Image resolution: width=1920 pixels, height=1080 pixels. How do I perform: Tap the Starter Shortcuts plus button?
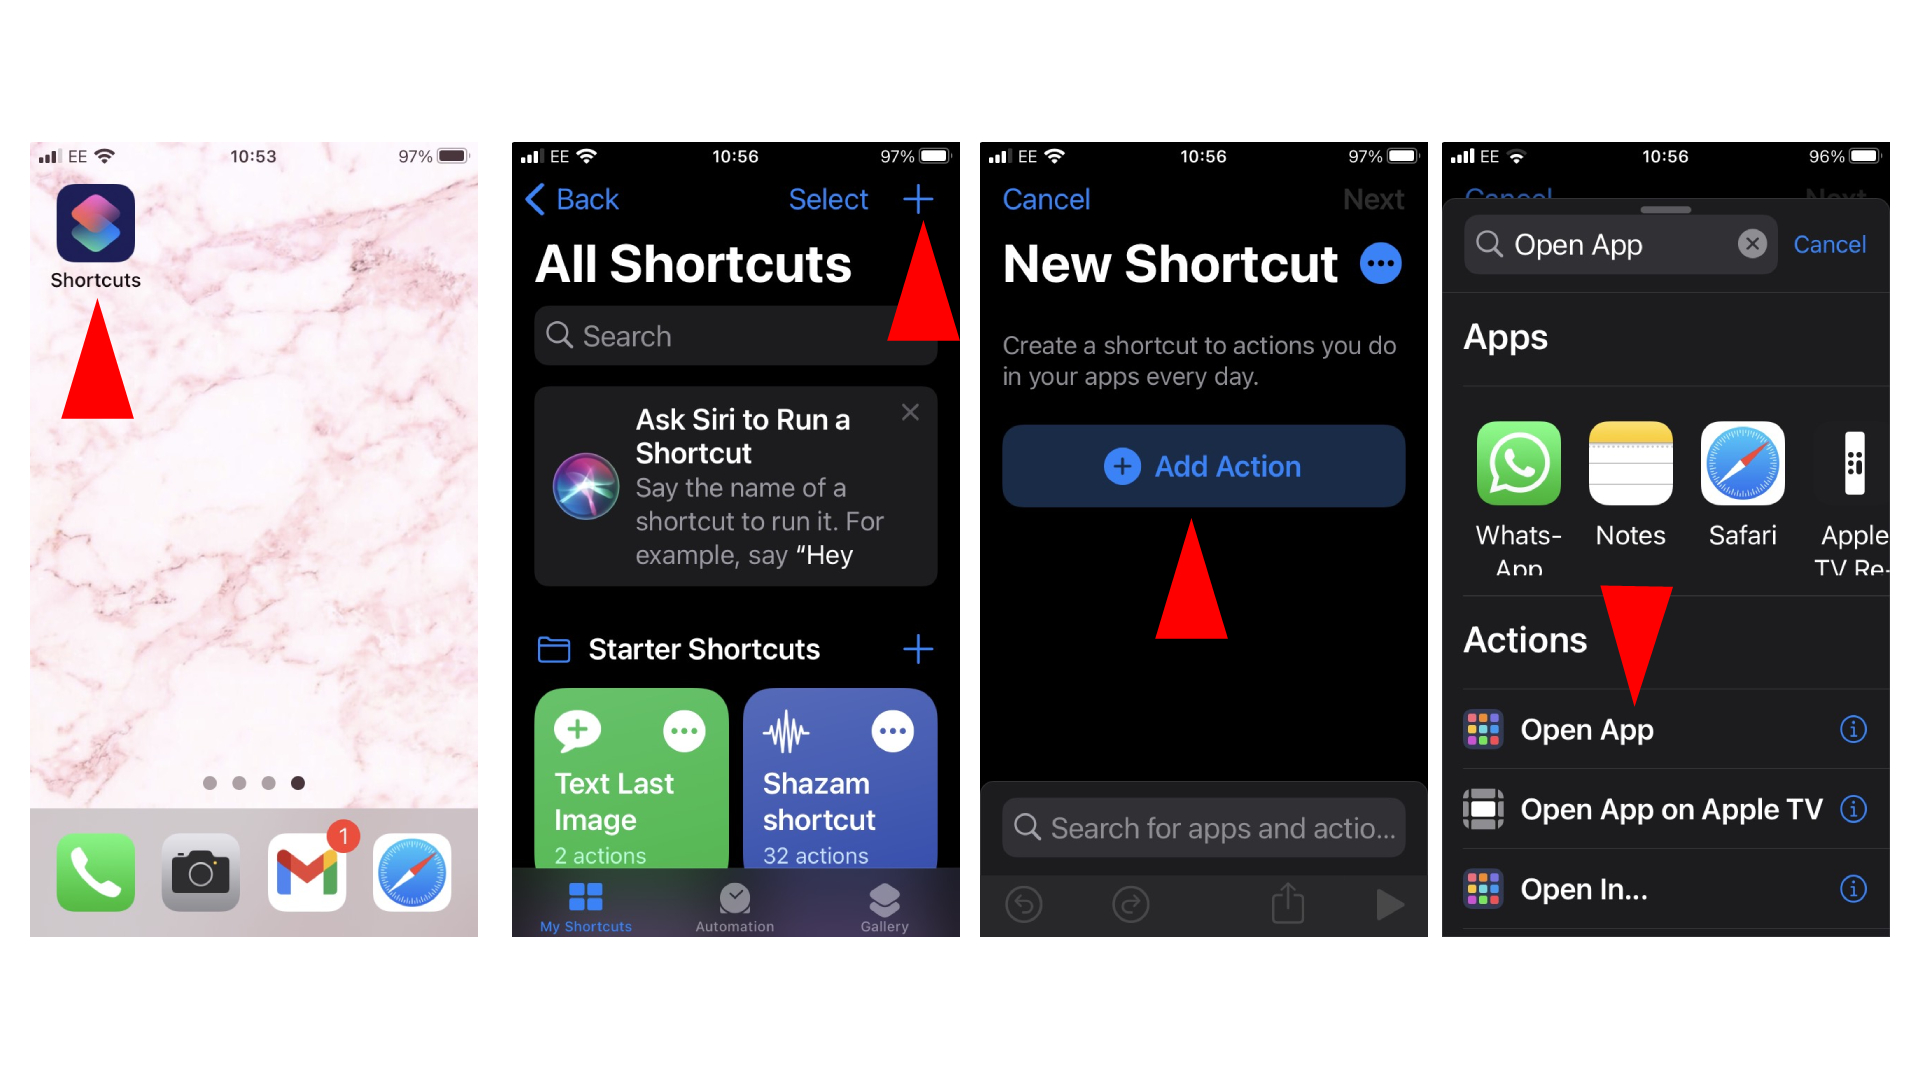(x=920, y=649)
